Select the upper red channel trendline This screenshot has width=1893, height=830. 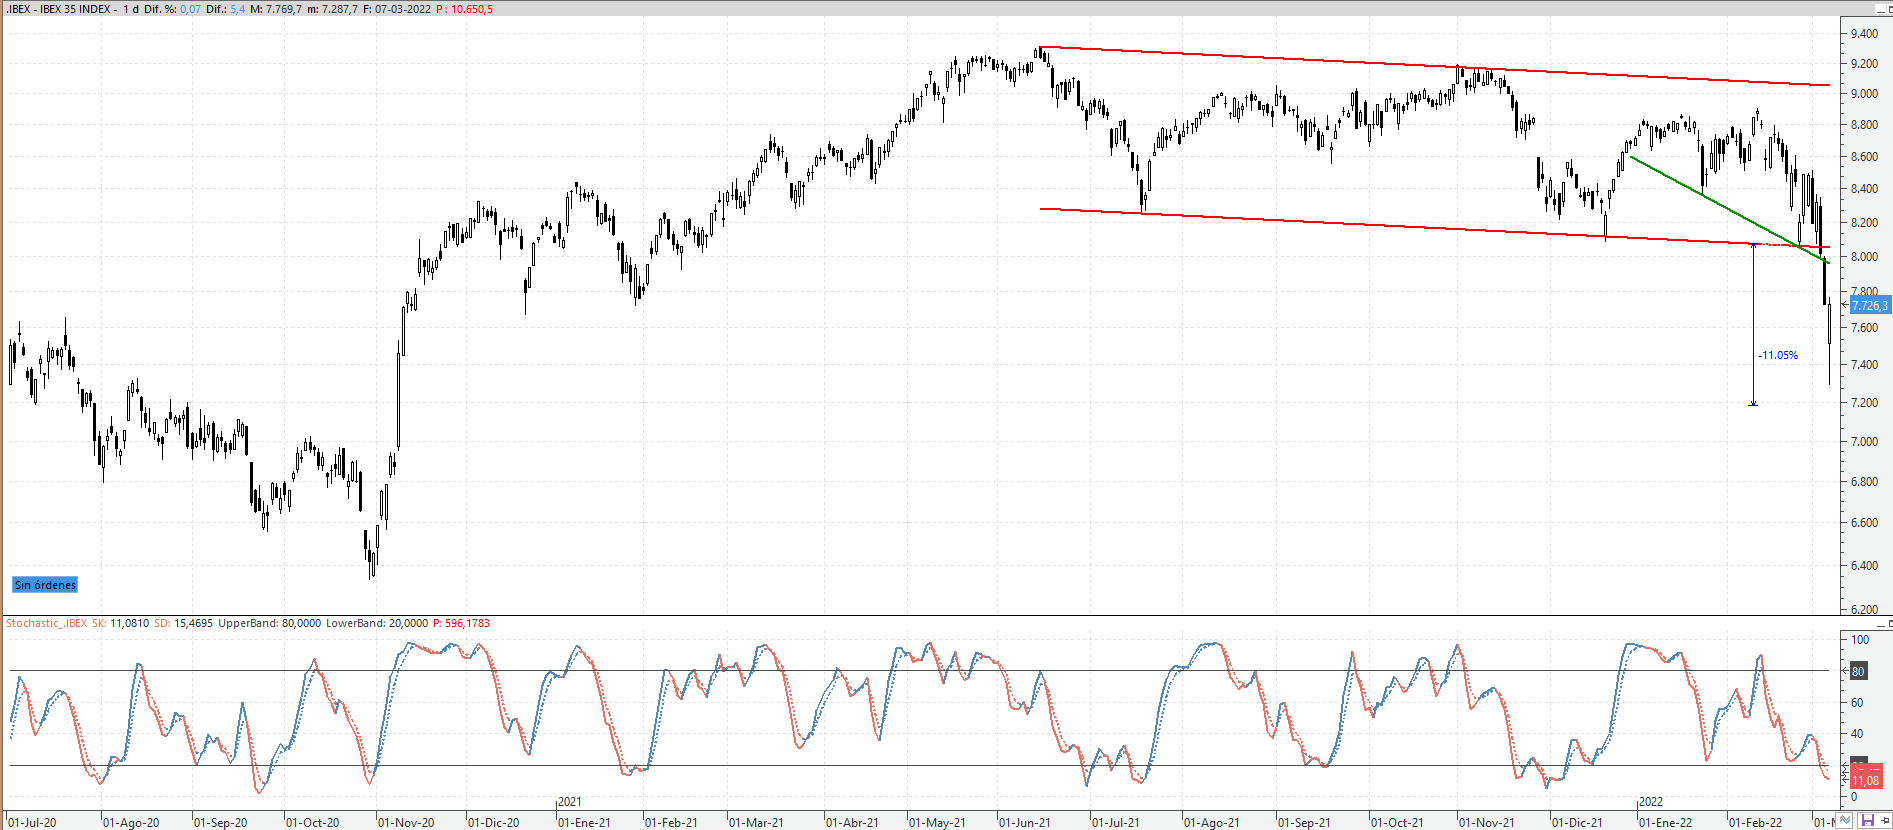tap(1433, 66)
